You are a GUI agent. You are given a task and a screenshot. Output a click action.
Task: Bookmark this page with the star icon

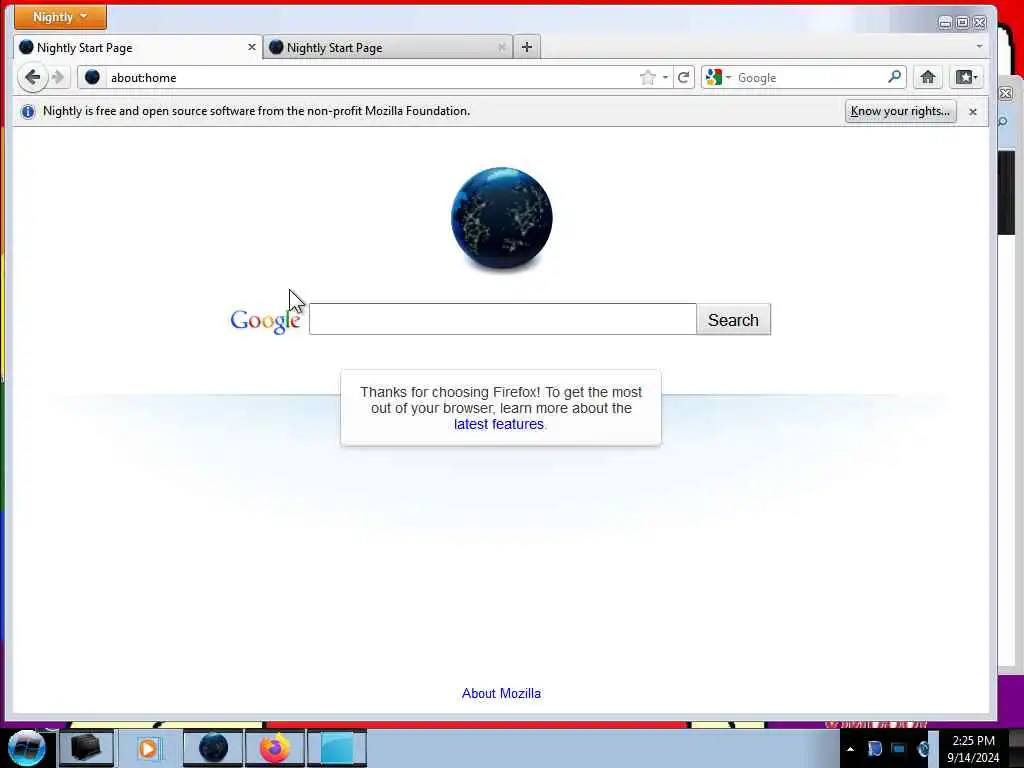[647, 78]
